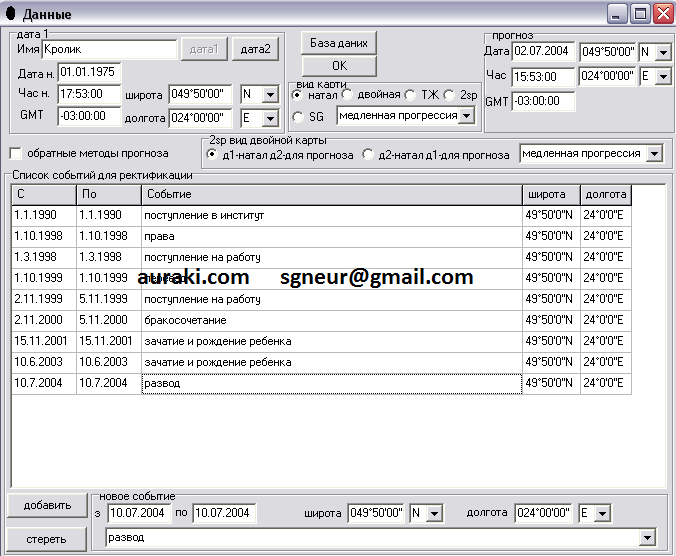Select the 2sp chart type radio
This screenshot has height=556, width=676.
pyautogui.click(x=448, y=95)
